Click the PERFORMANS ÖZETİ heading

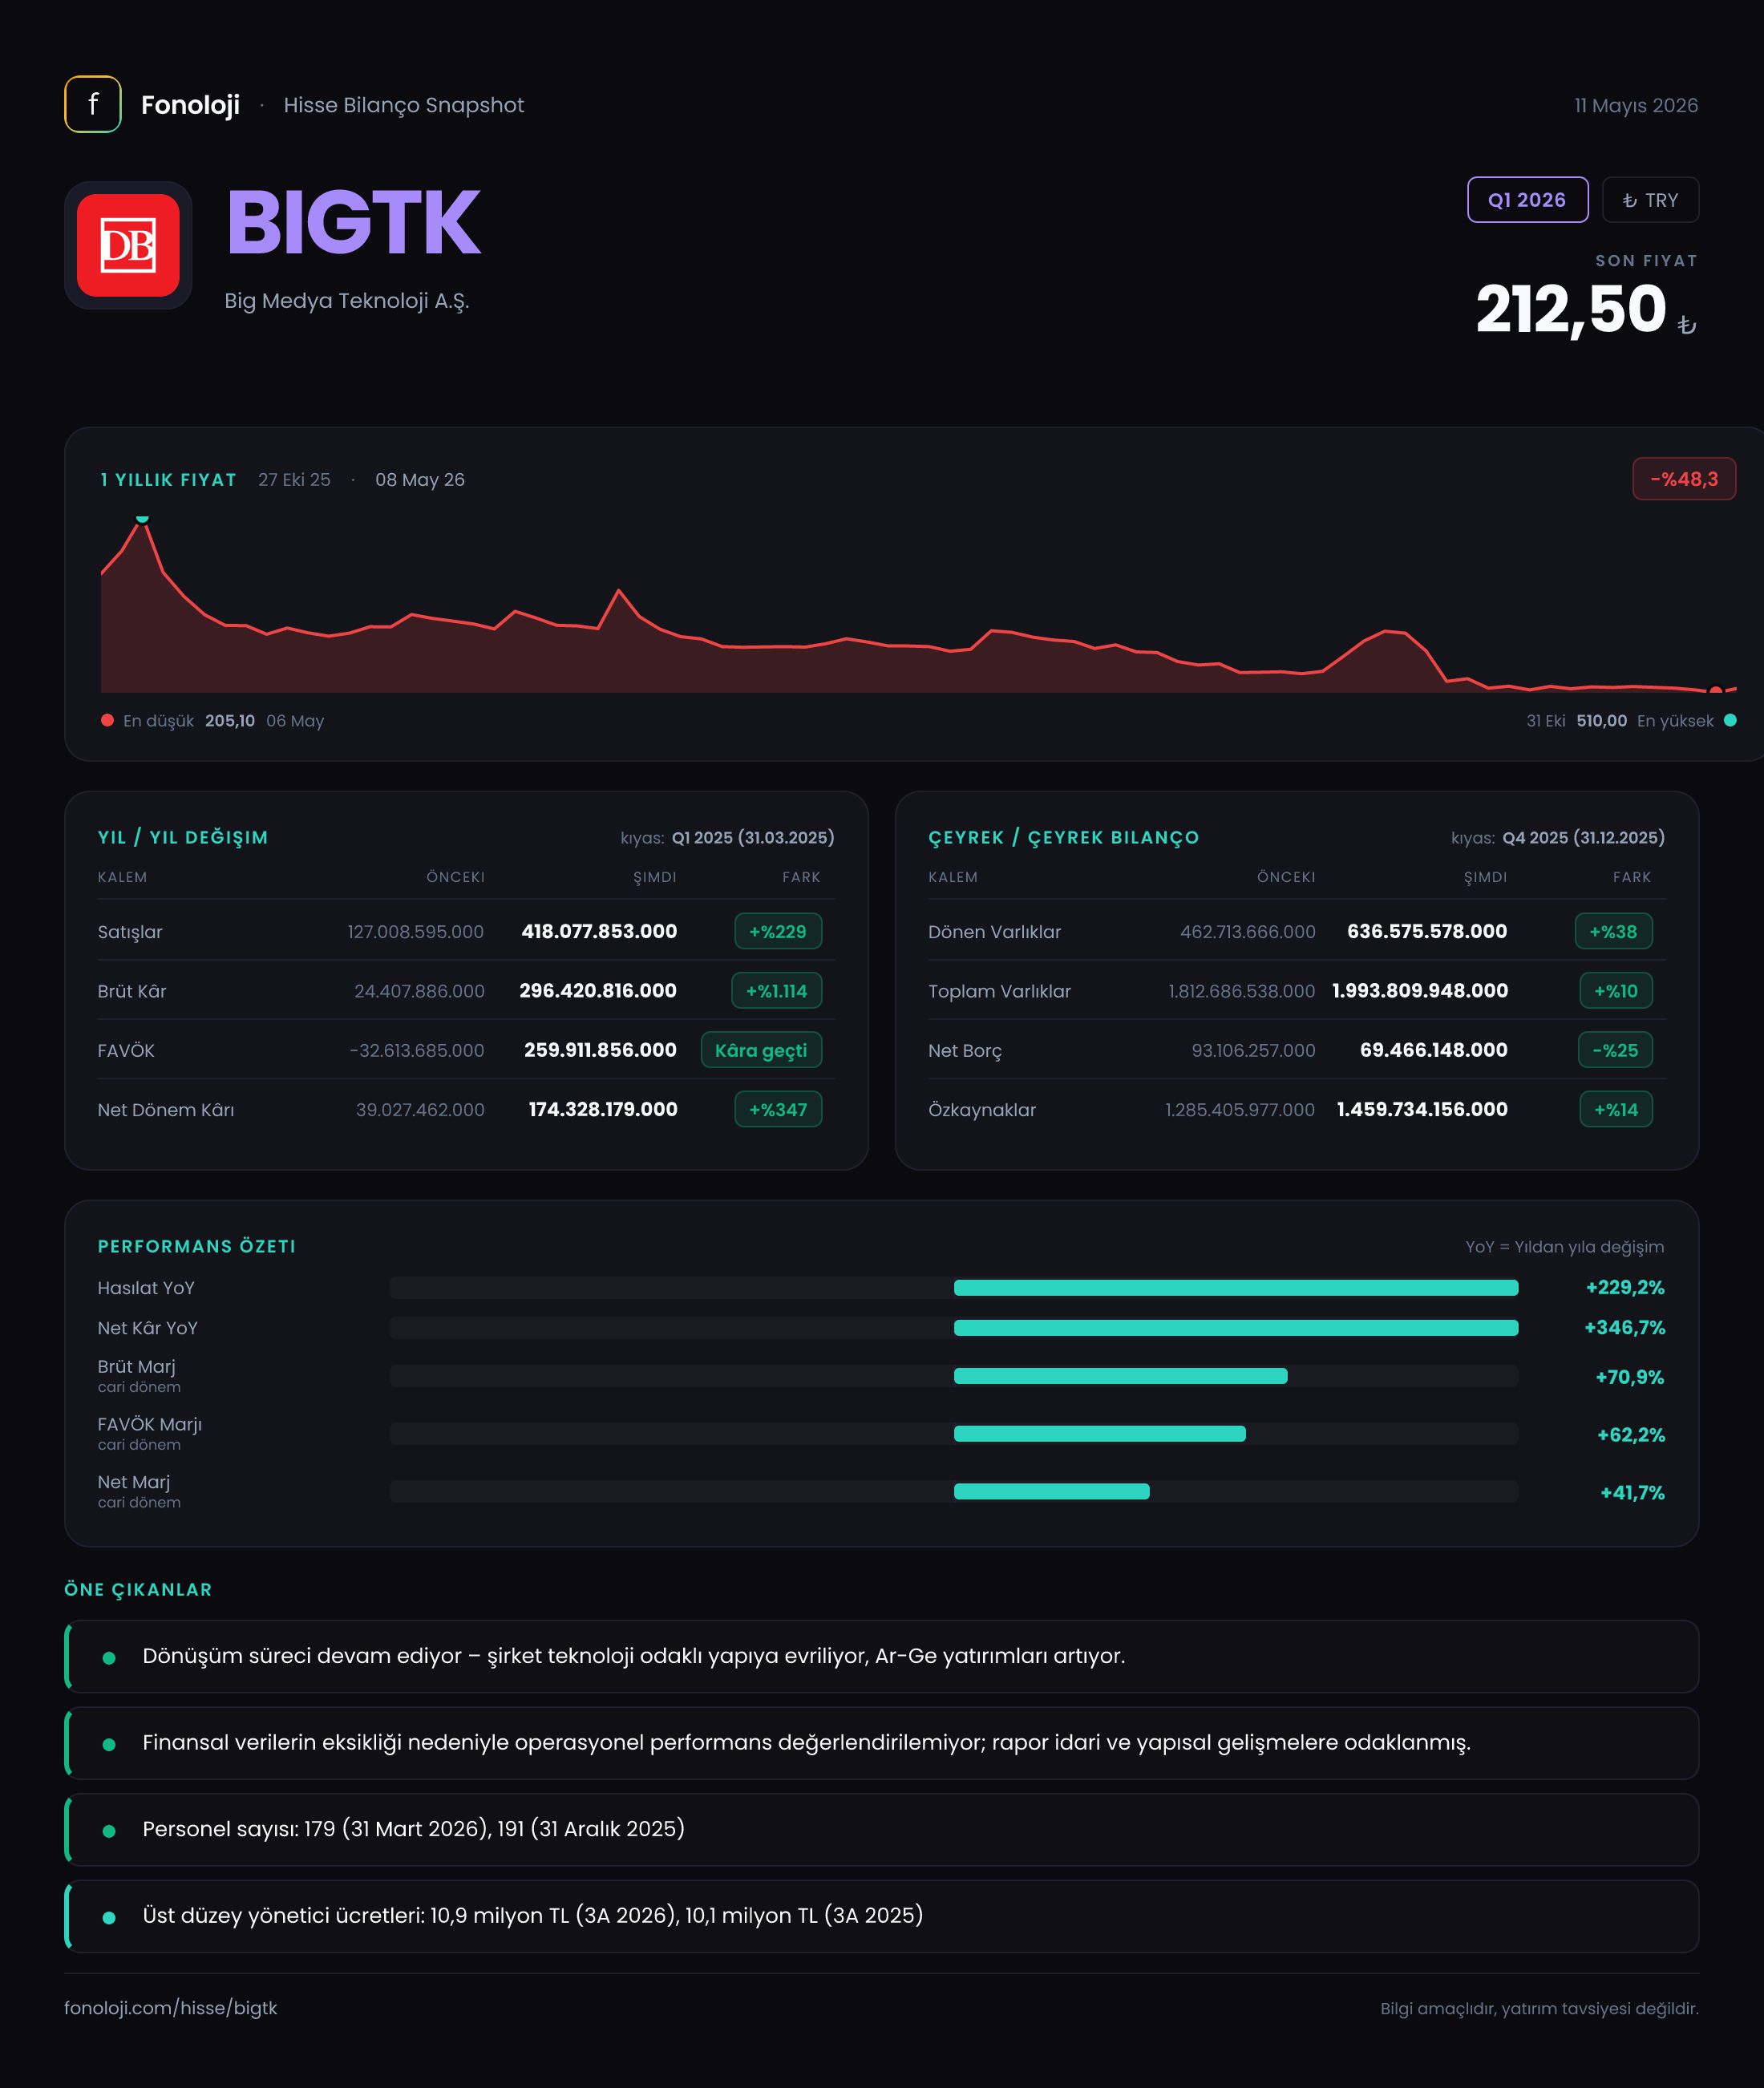(197, 1246)
